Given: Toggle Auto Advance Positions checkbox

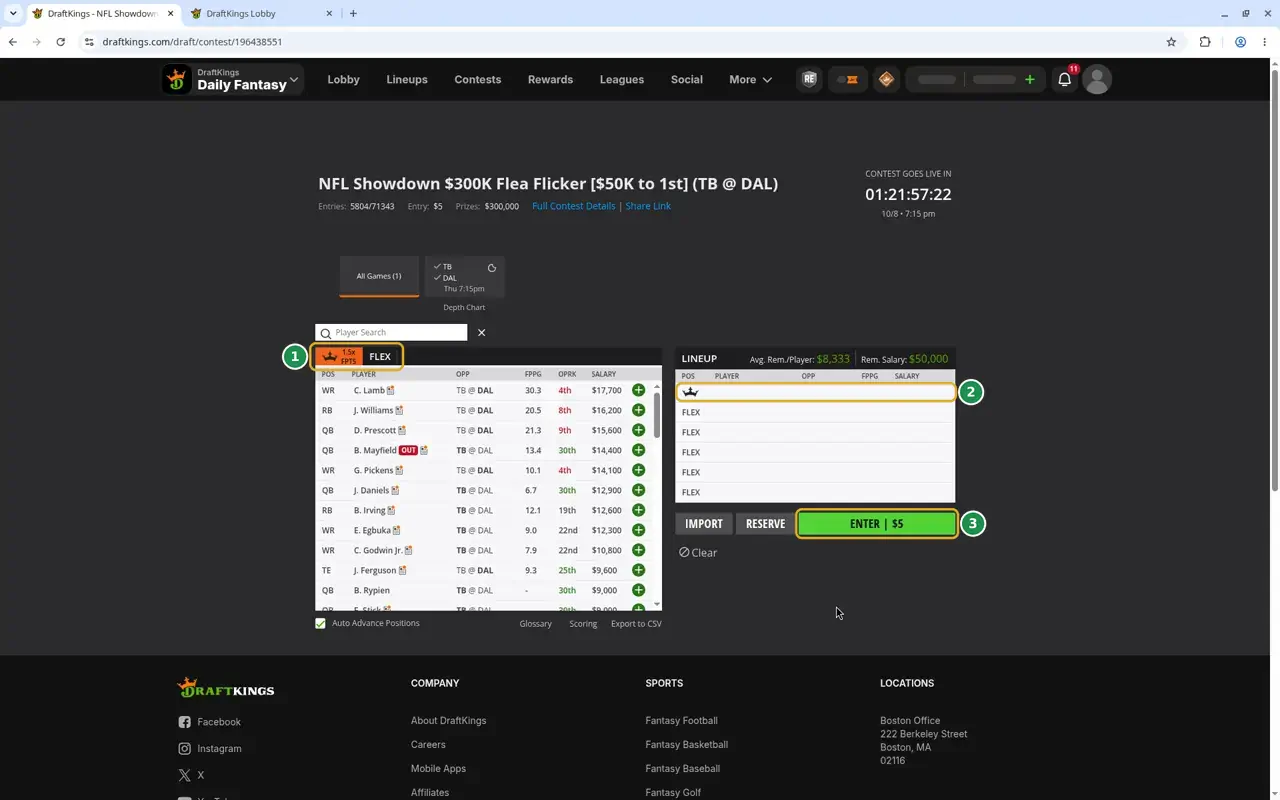Looking at the screenshot, I should coord(321,623).
